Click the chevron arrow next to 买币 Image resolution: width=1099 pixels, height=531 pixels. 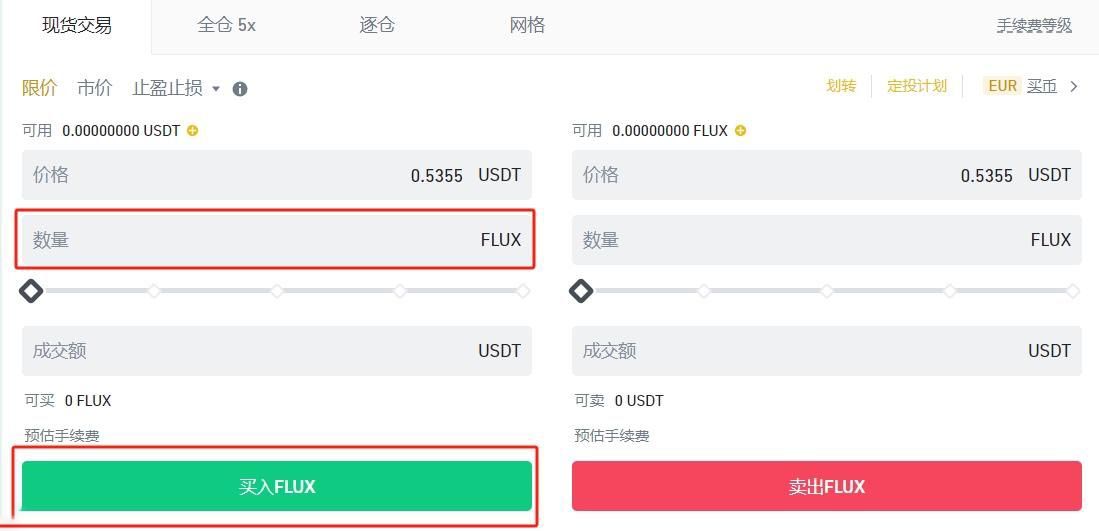click(1074, 86)
